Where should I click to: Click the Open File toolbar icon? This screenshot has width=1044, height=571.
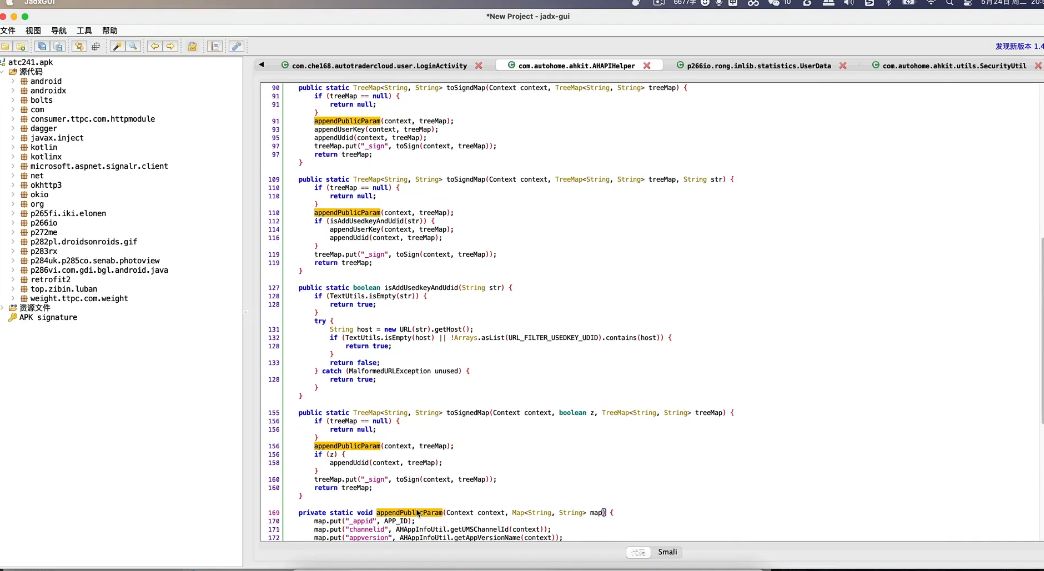[6, 46]
